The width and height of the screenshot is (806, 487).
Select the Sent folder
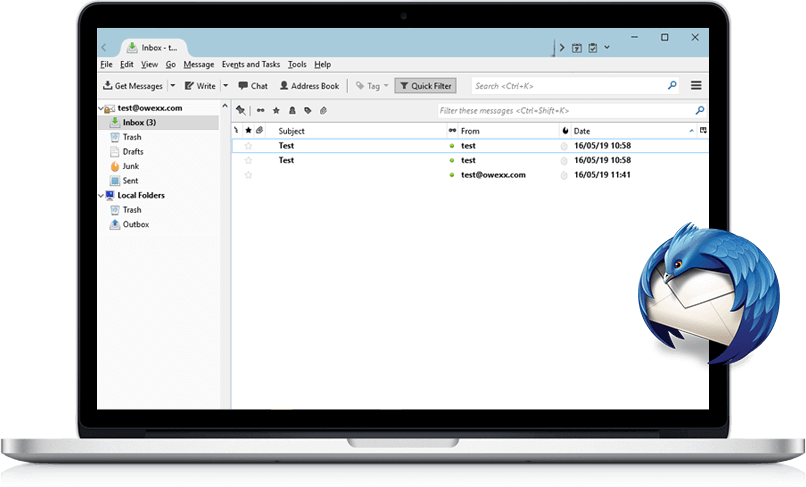pyautogui.click(x=130, y=181)
